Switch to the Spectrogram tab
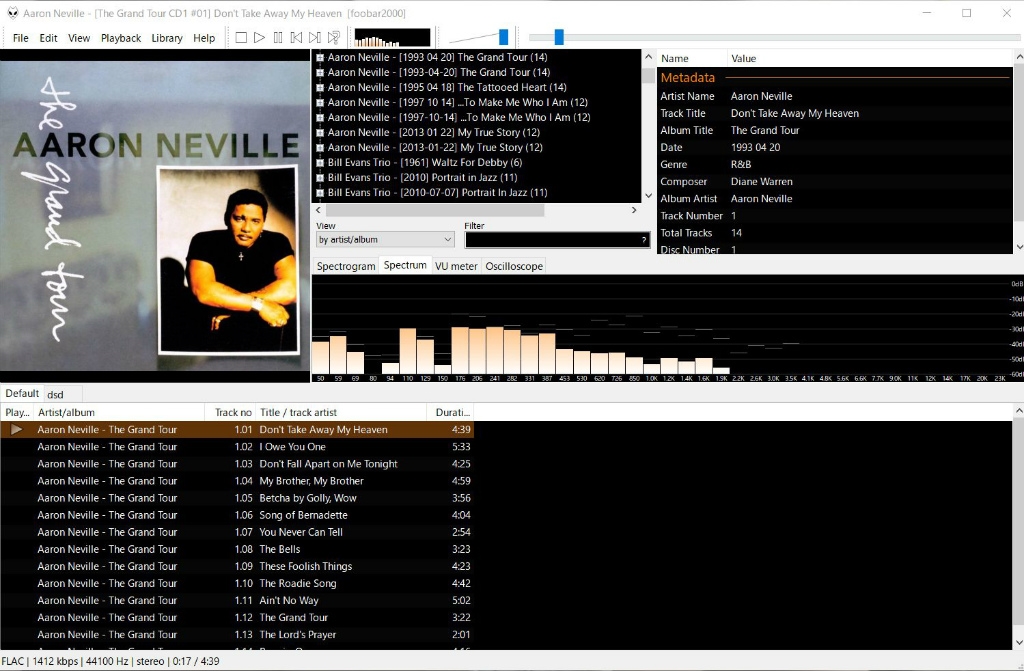 [x=346, y=266]
